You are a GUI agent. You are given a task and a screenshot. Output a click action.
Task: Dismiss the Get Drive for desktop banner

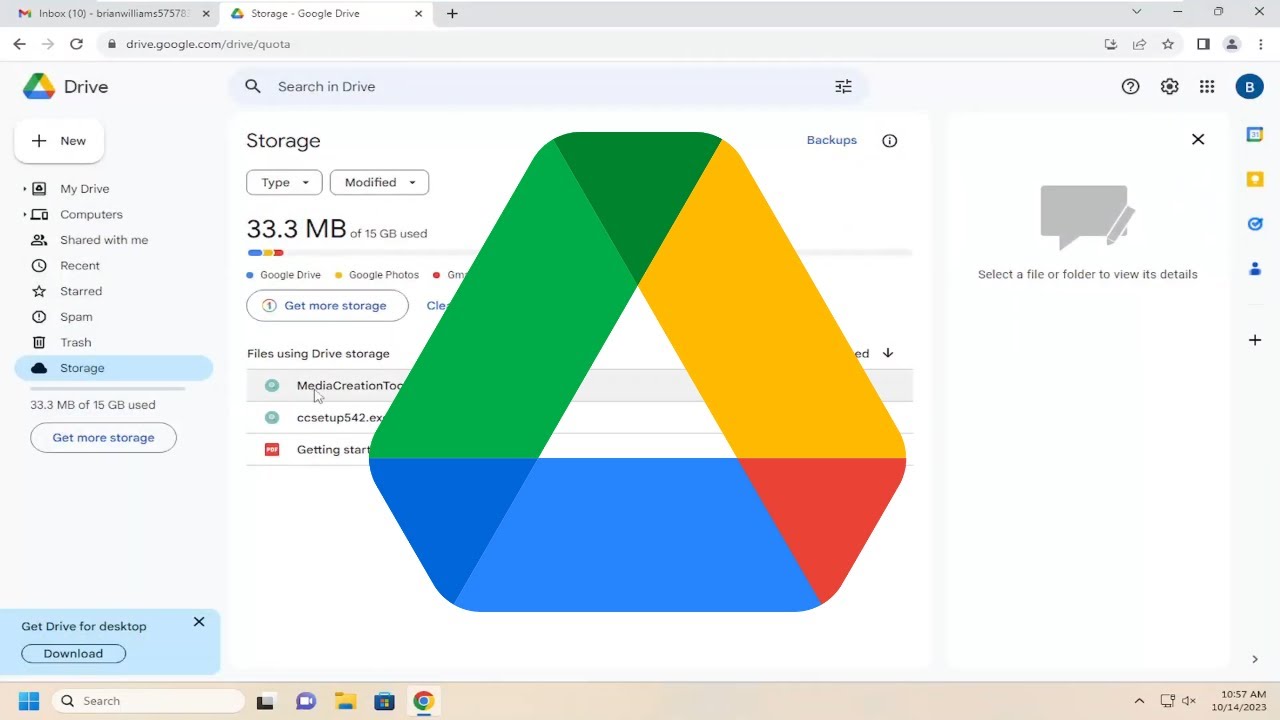(199, 622)
